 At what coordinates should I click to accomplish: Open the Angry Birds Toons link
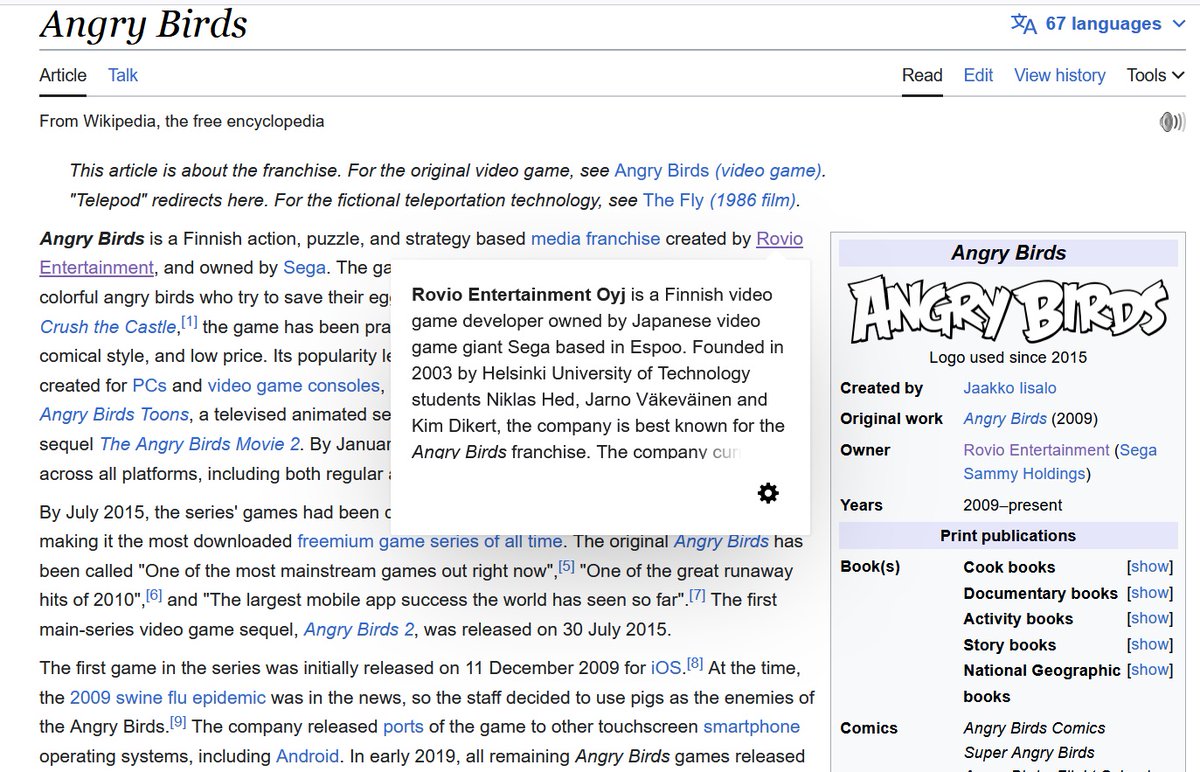pos(114,414)
